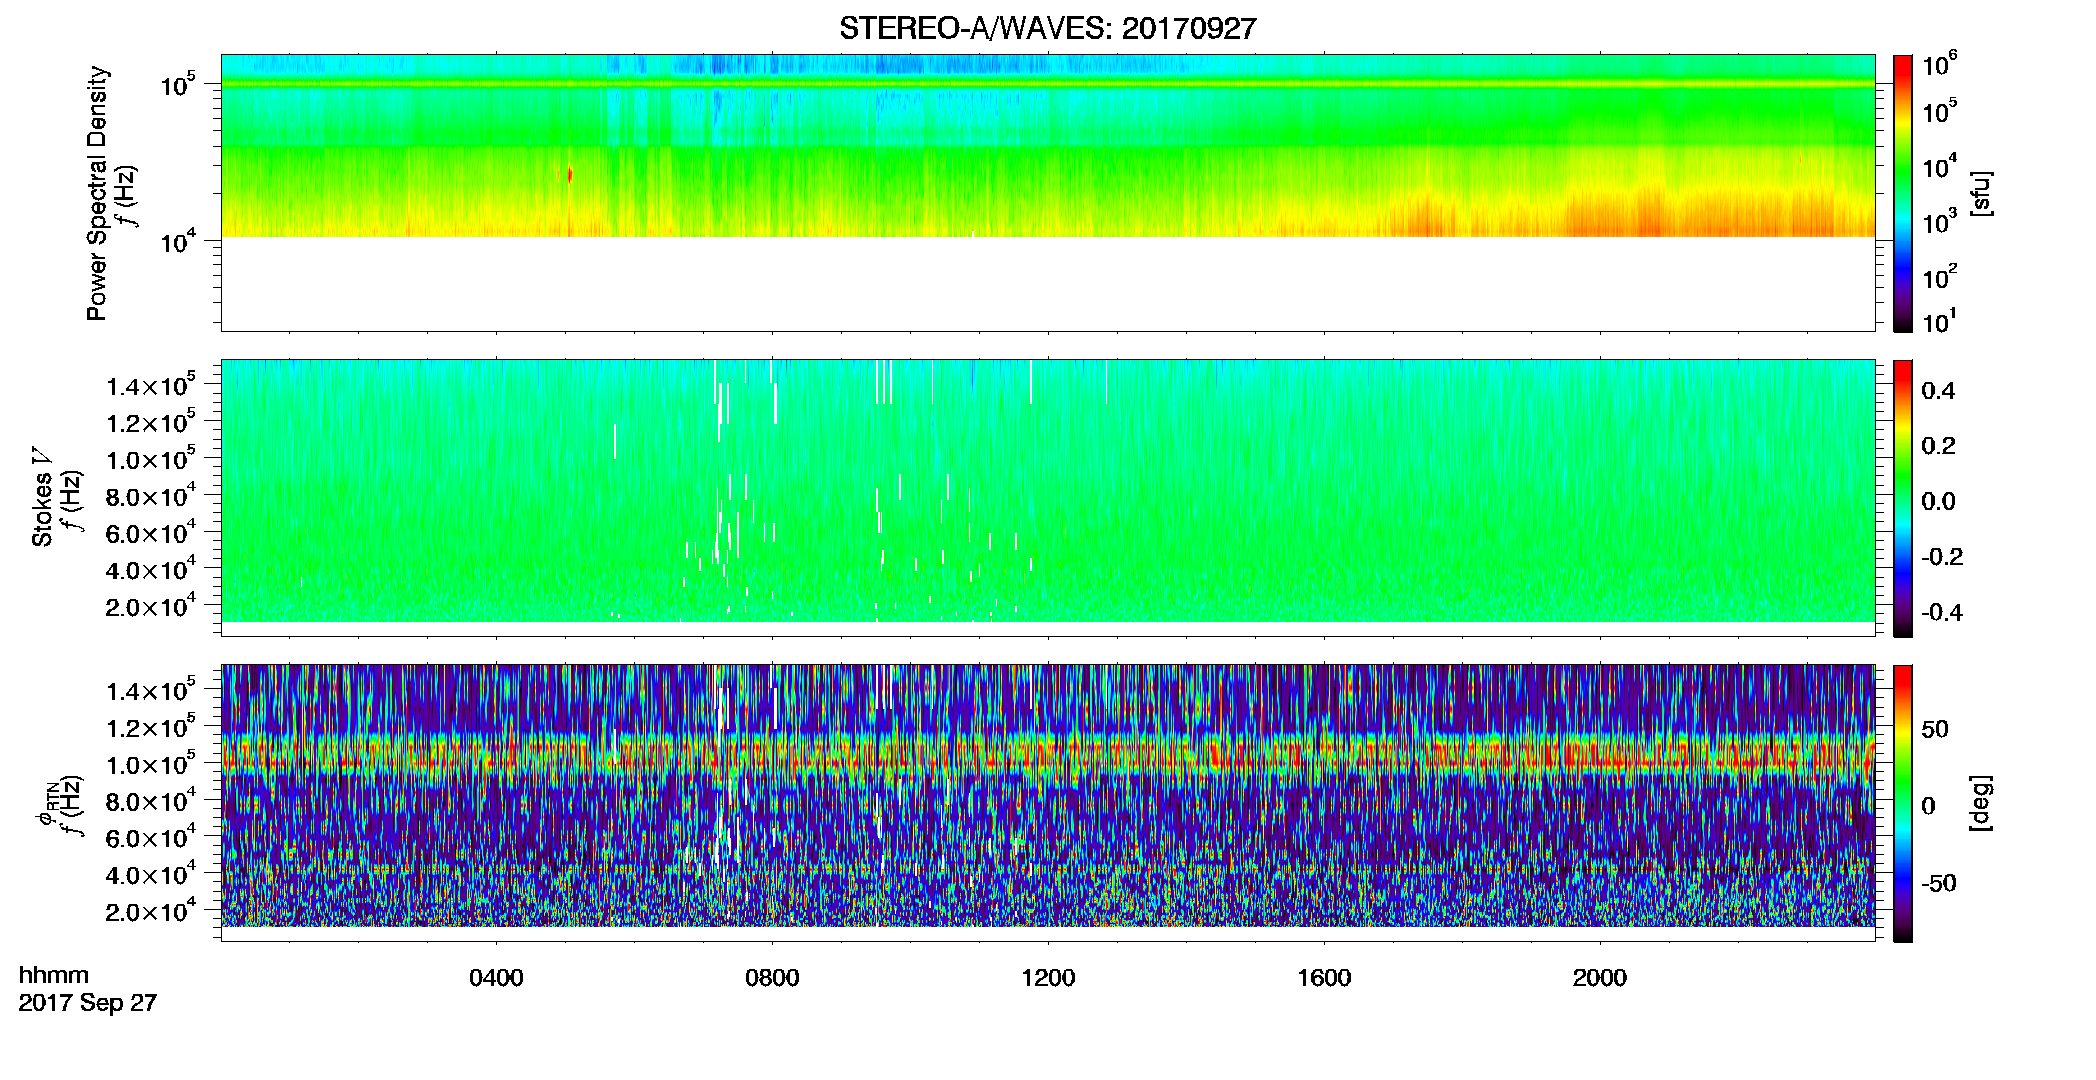Click the 50 tick on degrees colorbar

1935,729
